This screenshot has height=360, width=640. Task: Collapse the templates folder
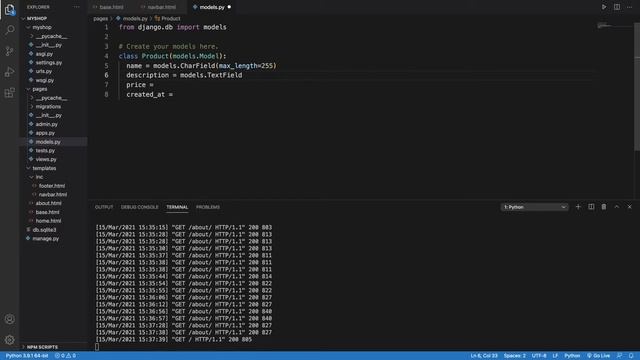(44, 168)
